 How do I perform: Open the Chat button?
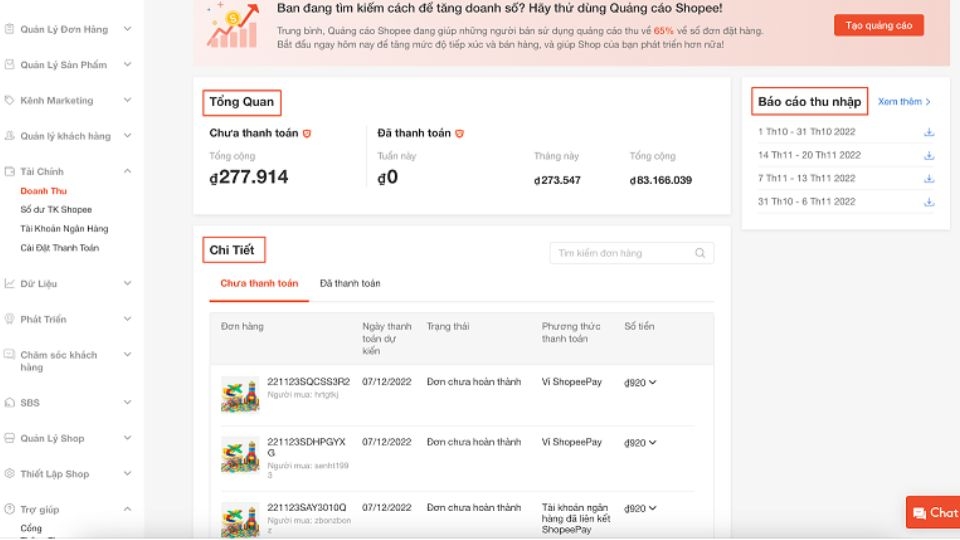pos(933,512)
